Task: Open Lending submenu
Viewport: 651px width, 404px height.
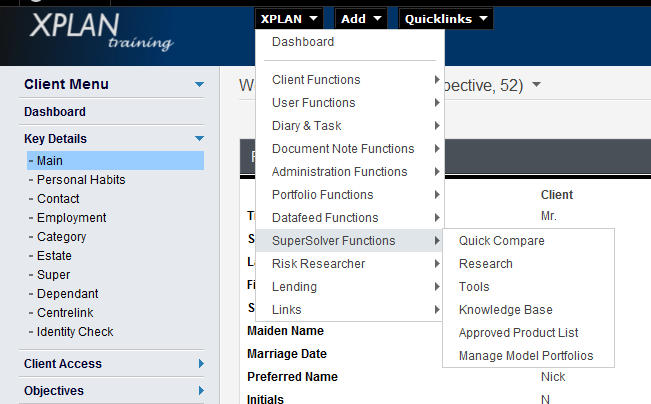Action: click(x=350, y=286)
